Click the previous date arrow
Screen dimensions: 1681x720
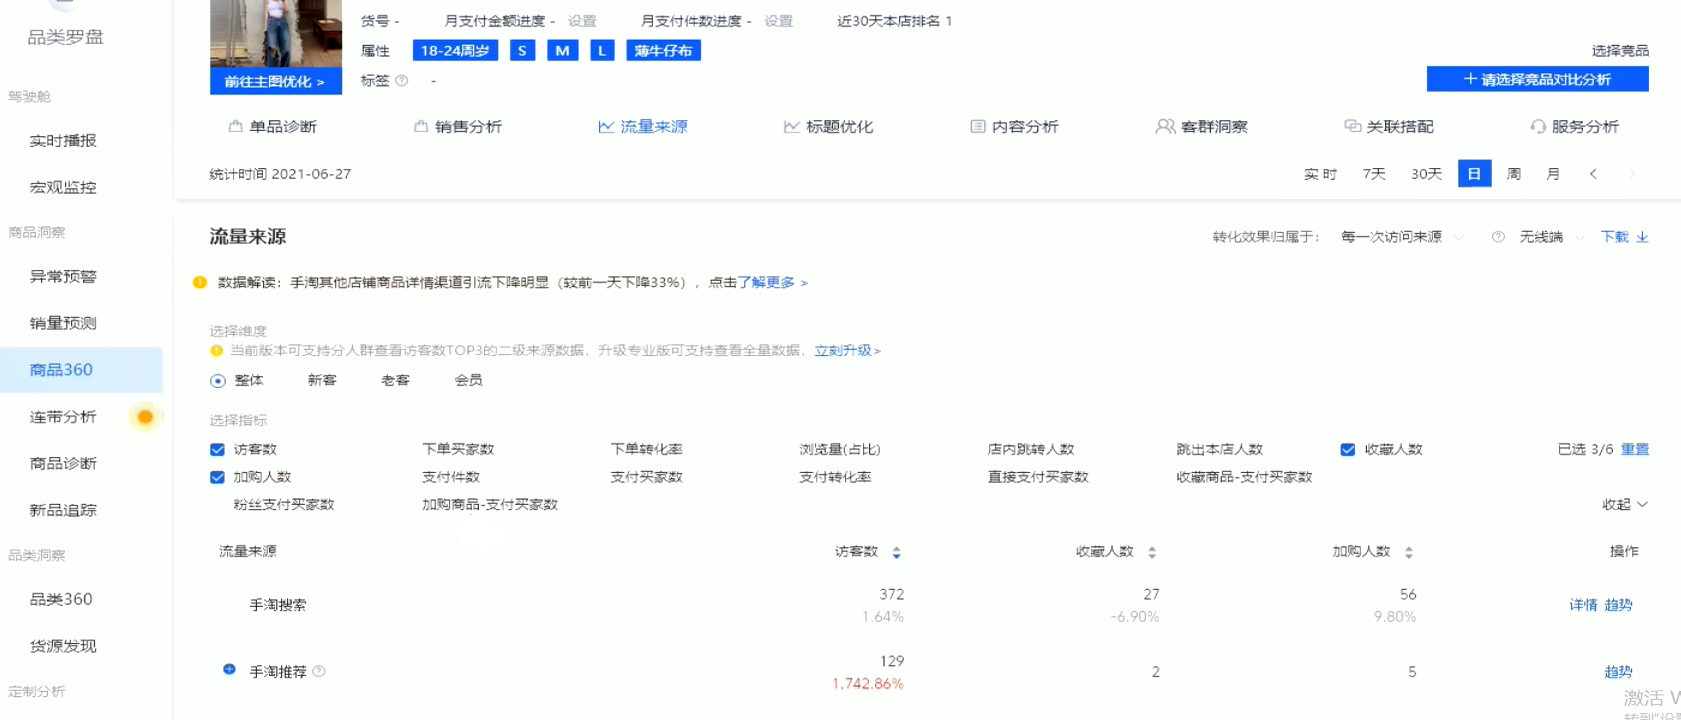pos(1593,174)
